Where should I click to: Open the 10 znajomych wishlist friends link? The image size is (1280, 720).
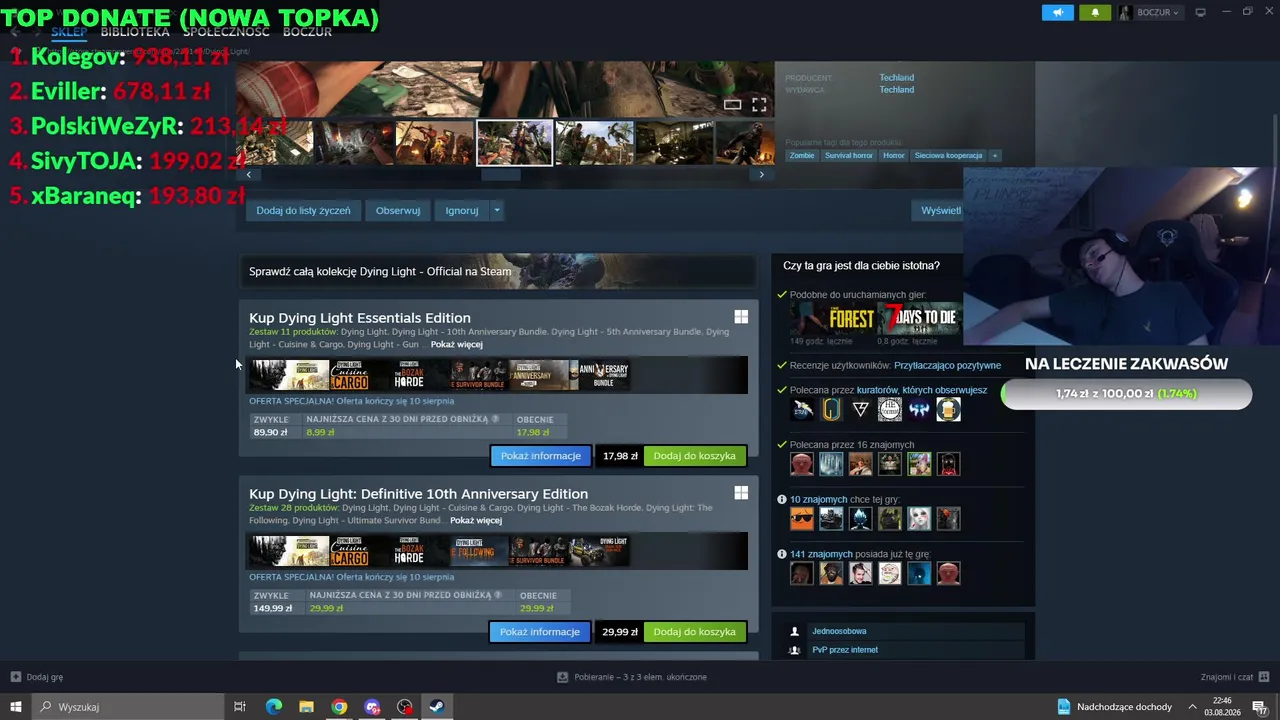818,499
